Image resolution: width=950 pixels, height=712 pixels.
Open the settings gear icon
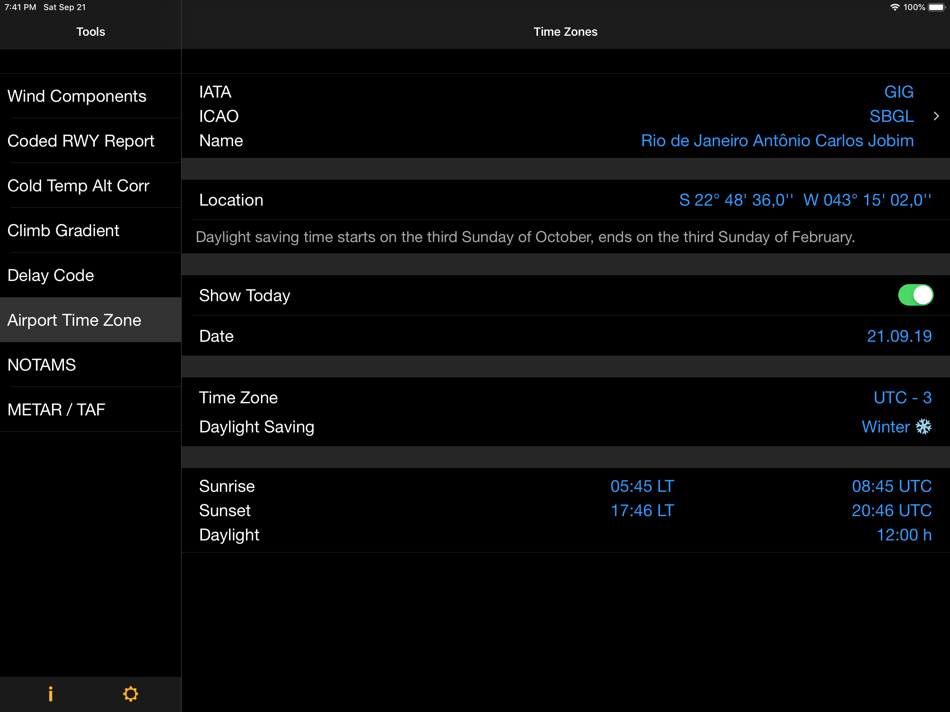(x=130, y=693)
